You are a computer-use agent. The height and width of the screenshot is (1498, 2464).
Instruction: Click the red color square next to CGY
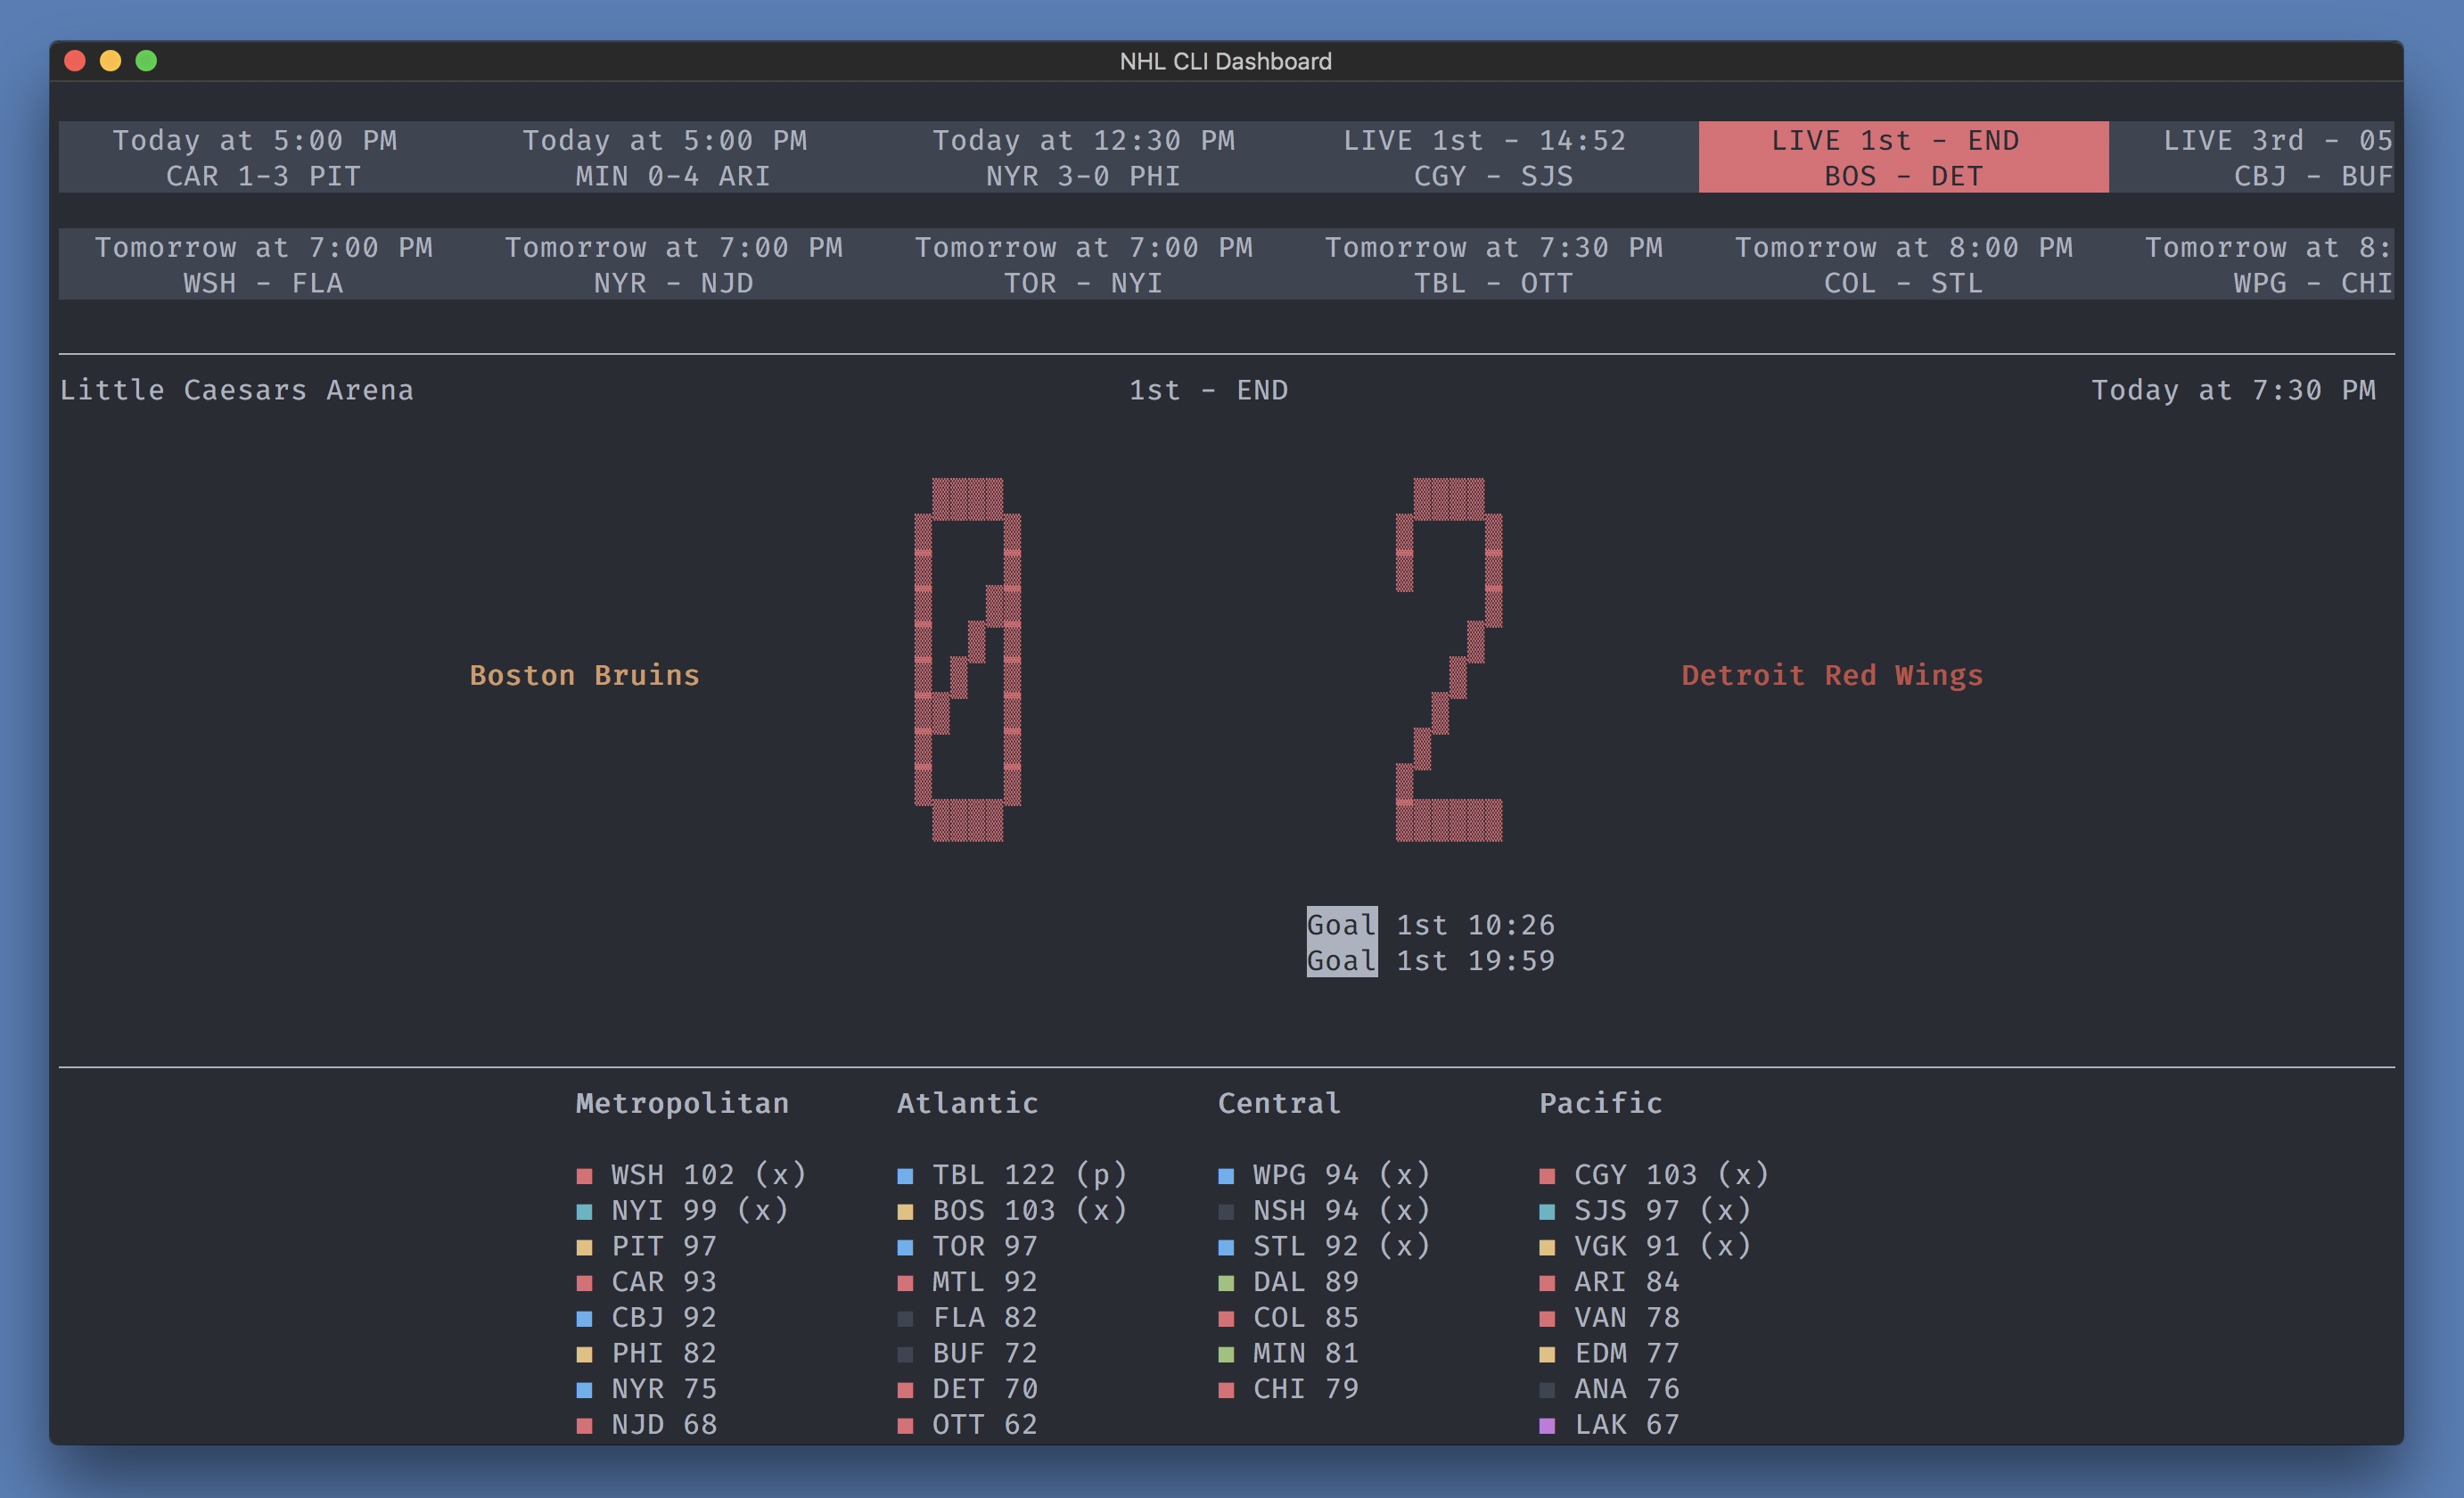[1547, 1176]
